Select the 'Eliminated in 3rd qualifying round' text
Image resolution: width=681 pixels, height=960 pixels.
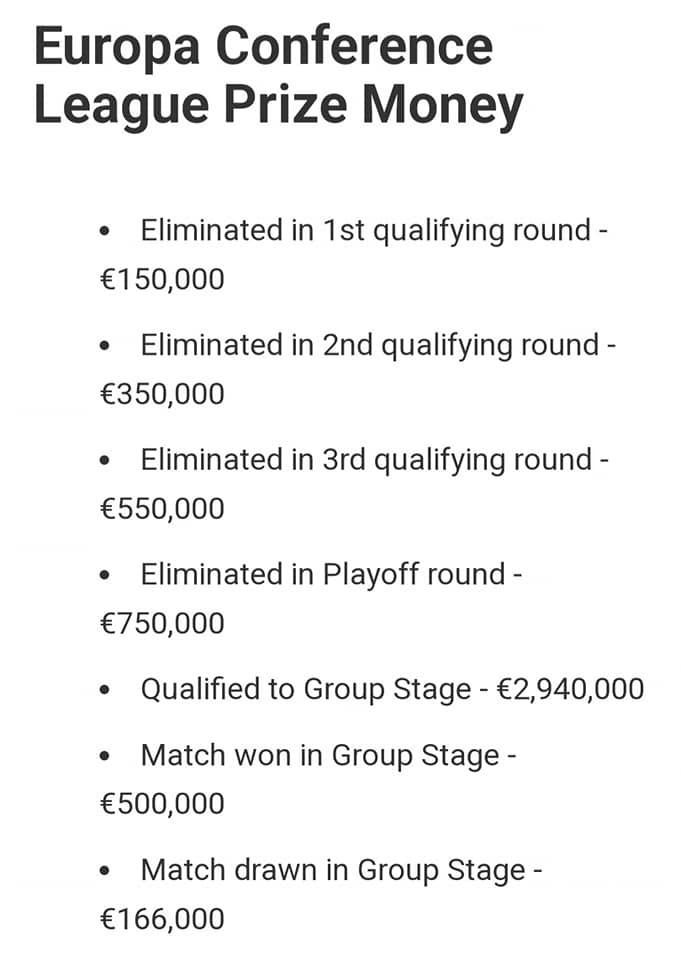367,461
